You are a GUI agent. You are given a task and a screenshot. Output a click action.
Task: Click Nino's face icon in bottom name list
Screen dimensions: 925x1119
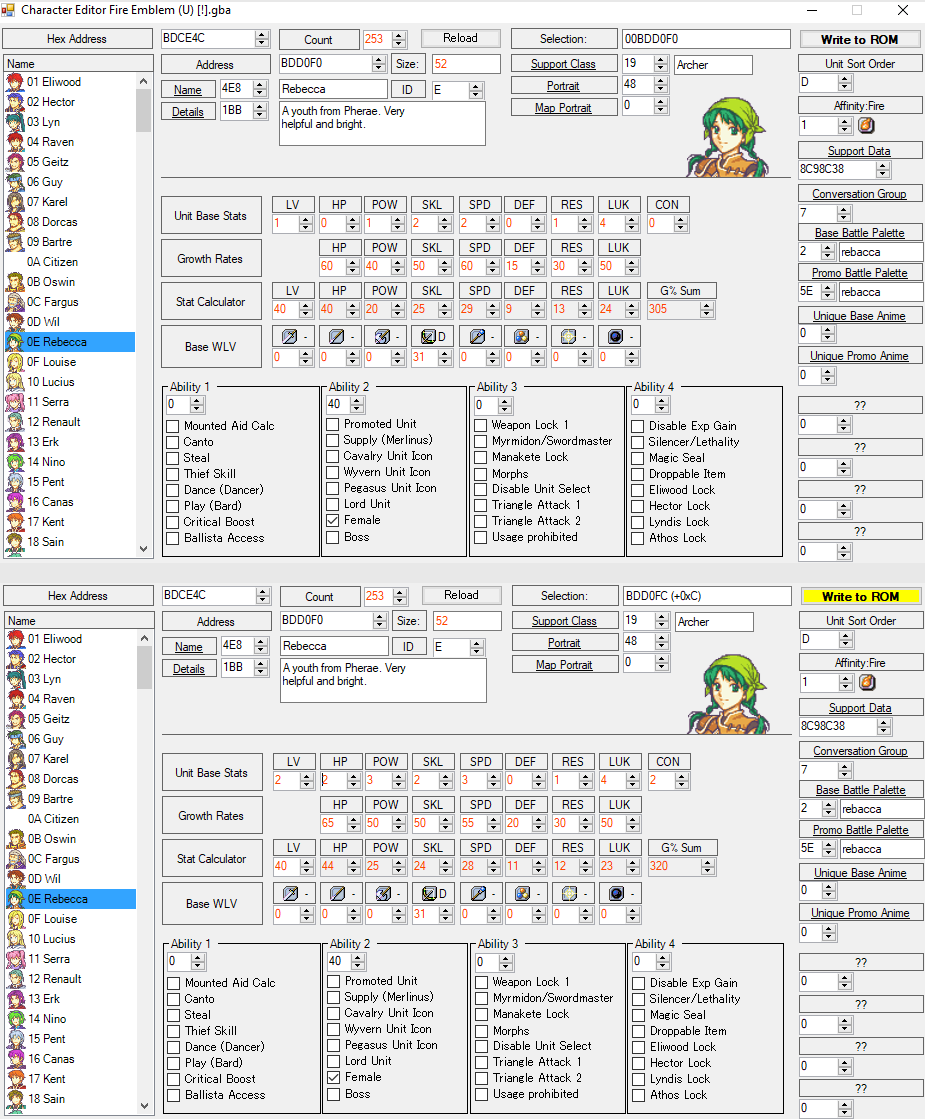pyautogui.click(x=16, y=1019)
